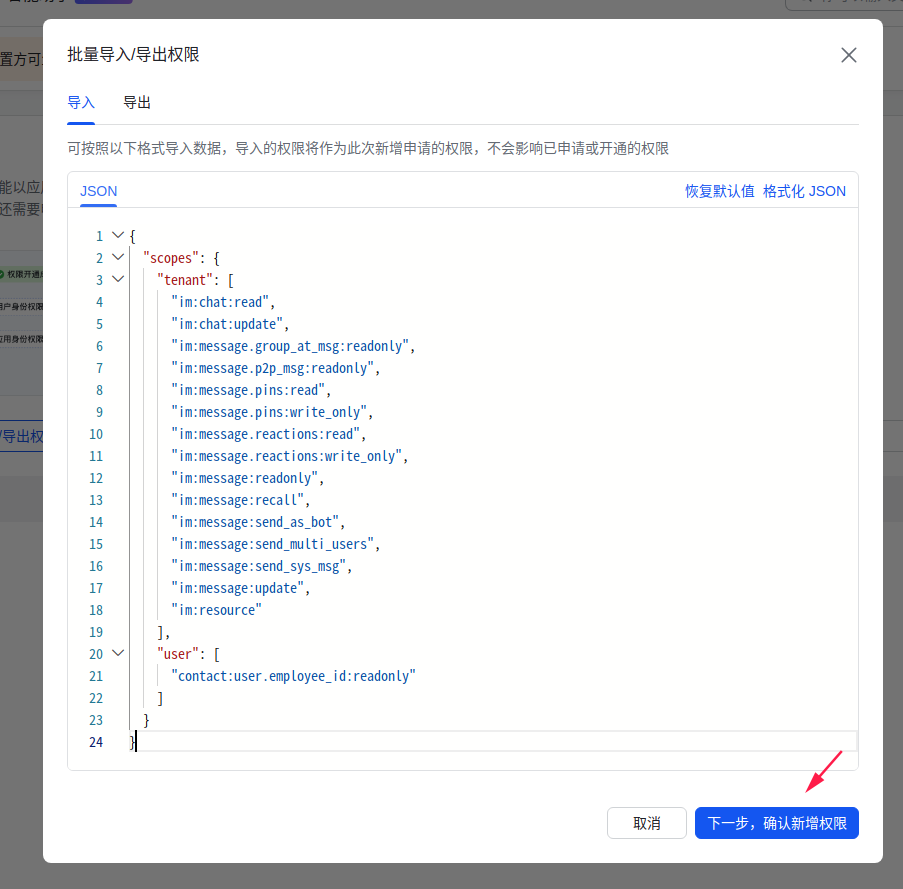Switch to the 导入 tab
Image resolution: width=903 pixels, height=889 pixels.
81,103
